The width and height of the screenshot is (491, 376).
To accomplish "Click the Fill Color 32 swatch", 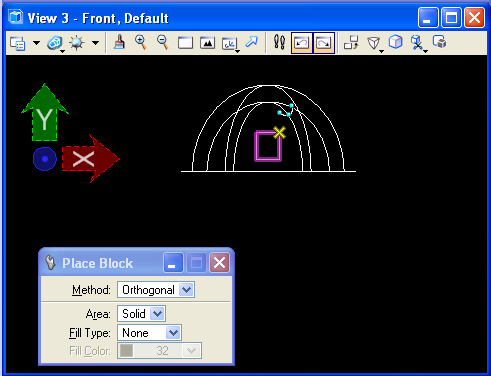I will (127, 351).
